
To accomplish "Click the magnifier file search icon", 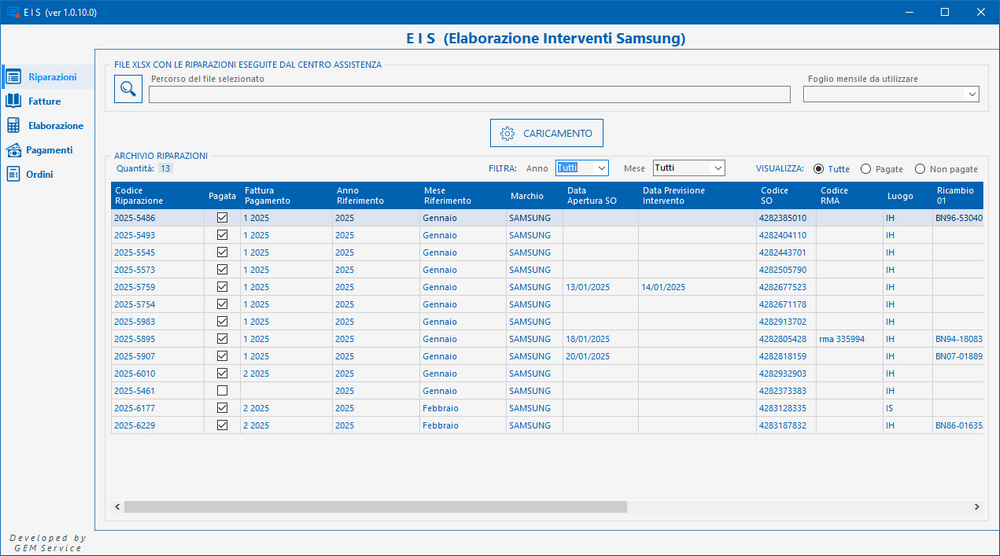I will pos(128,89).
